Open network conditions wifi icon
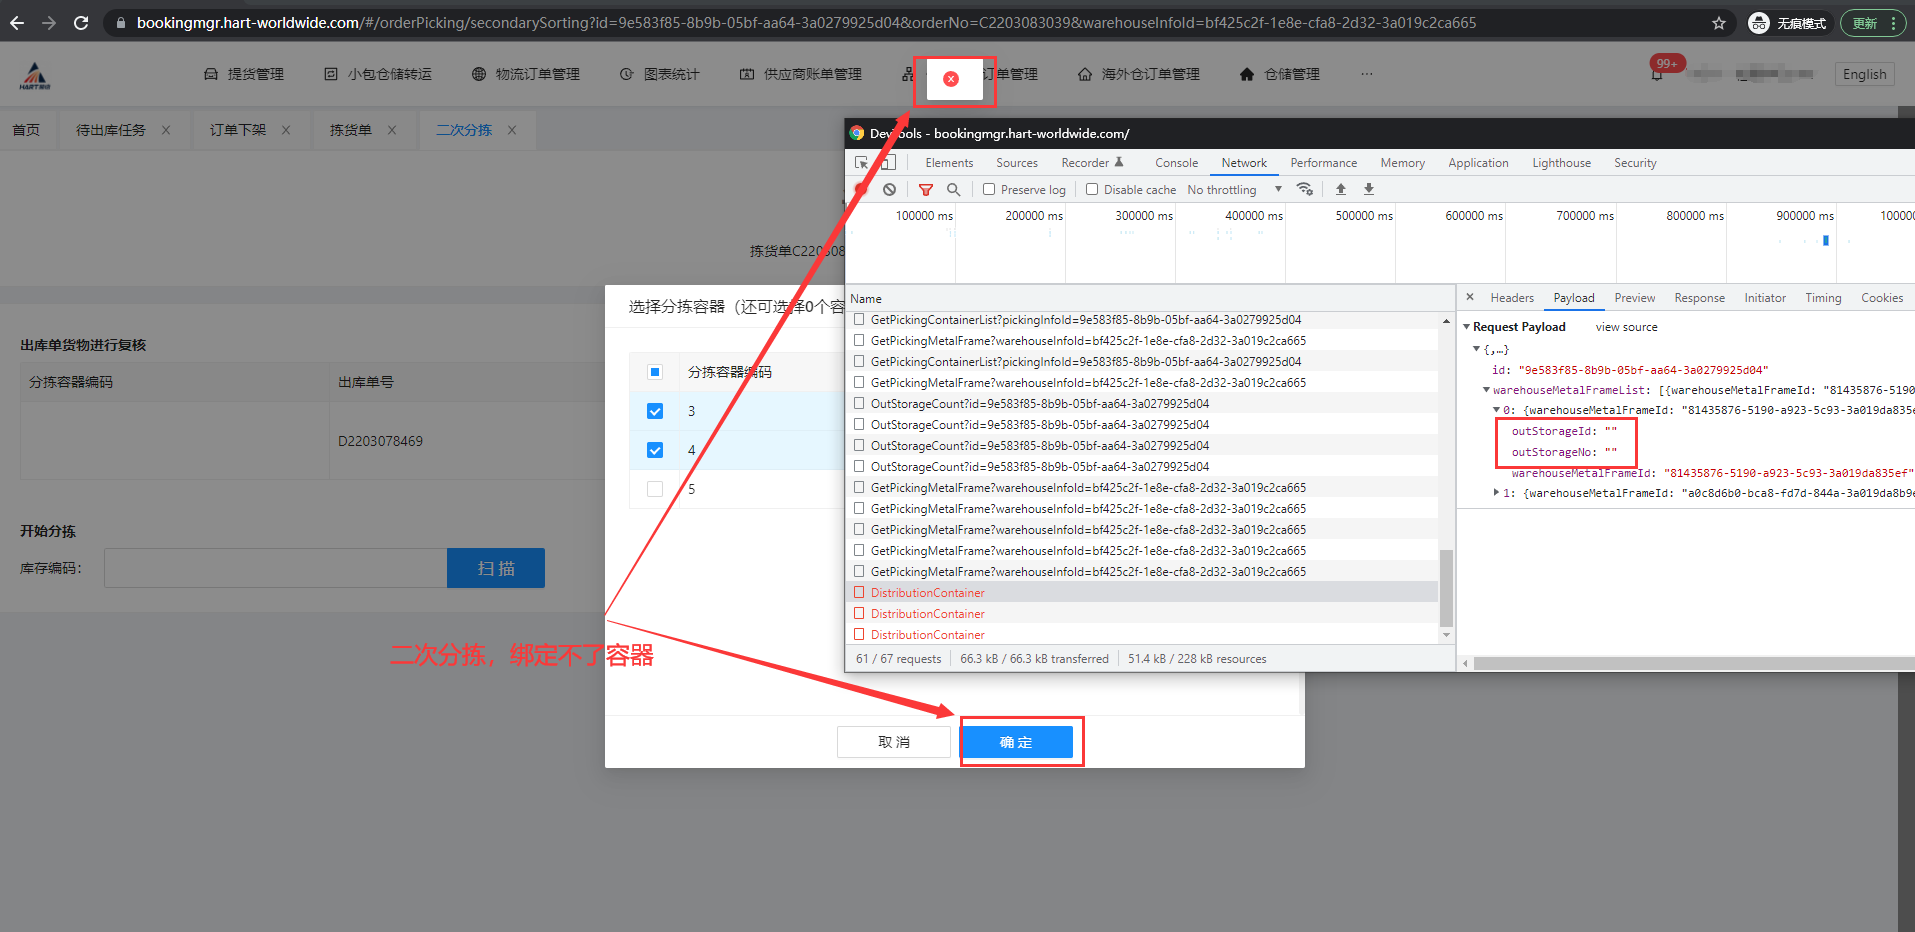Viewport: 1915px width, 932px height. pos(1304,189)
